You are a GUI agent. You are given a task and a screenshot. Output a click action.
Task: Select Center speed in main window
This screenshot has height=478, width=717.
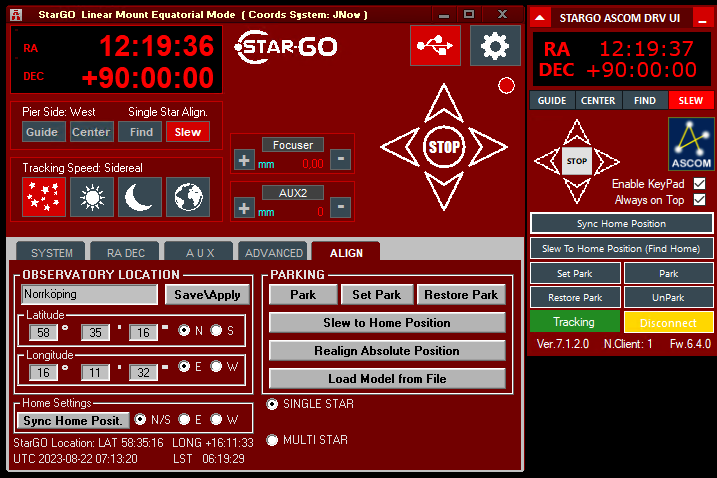tap(91, 132)
